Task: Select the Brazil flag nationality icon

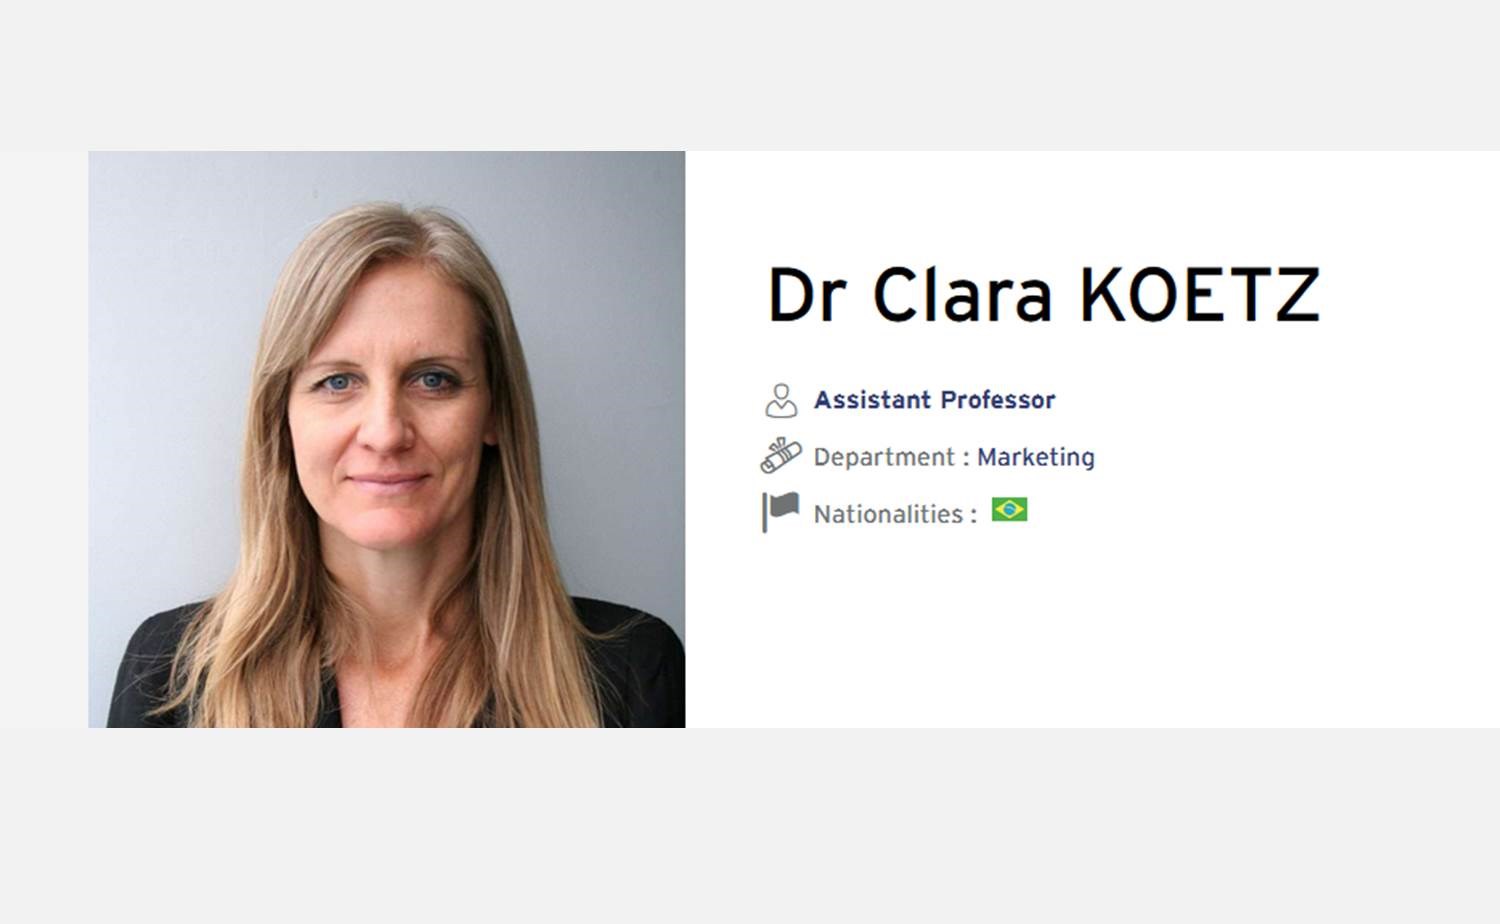Action: [x=1009, y=510]
